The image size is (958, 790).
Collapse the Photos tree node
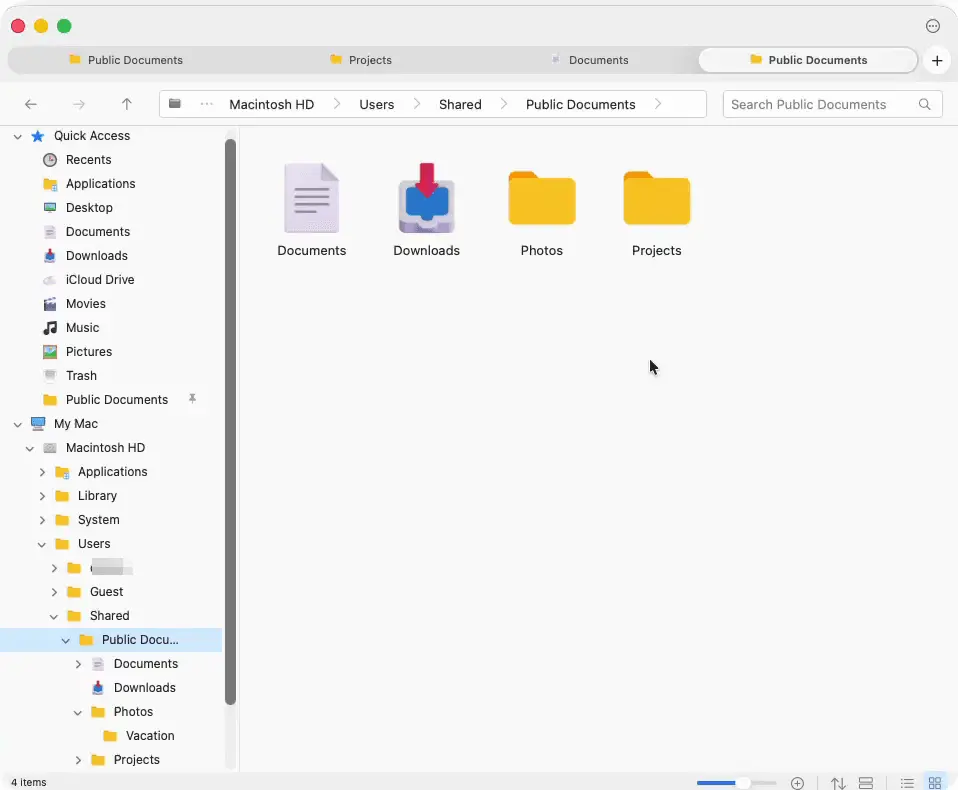point(78,712)
